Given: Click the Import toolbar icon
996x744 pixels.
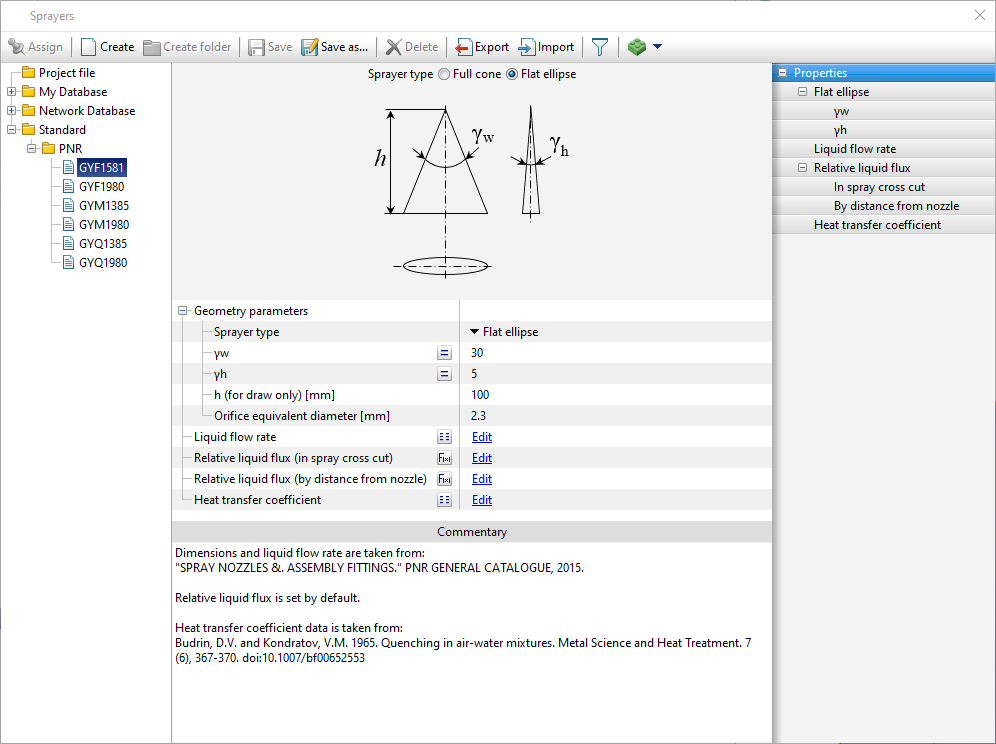Looking at the screenshot, I should pos(527,47).
